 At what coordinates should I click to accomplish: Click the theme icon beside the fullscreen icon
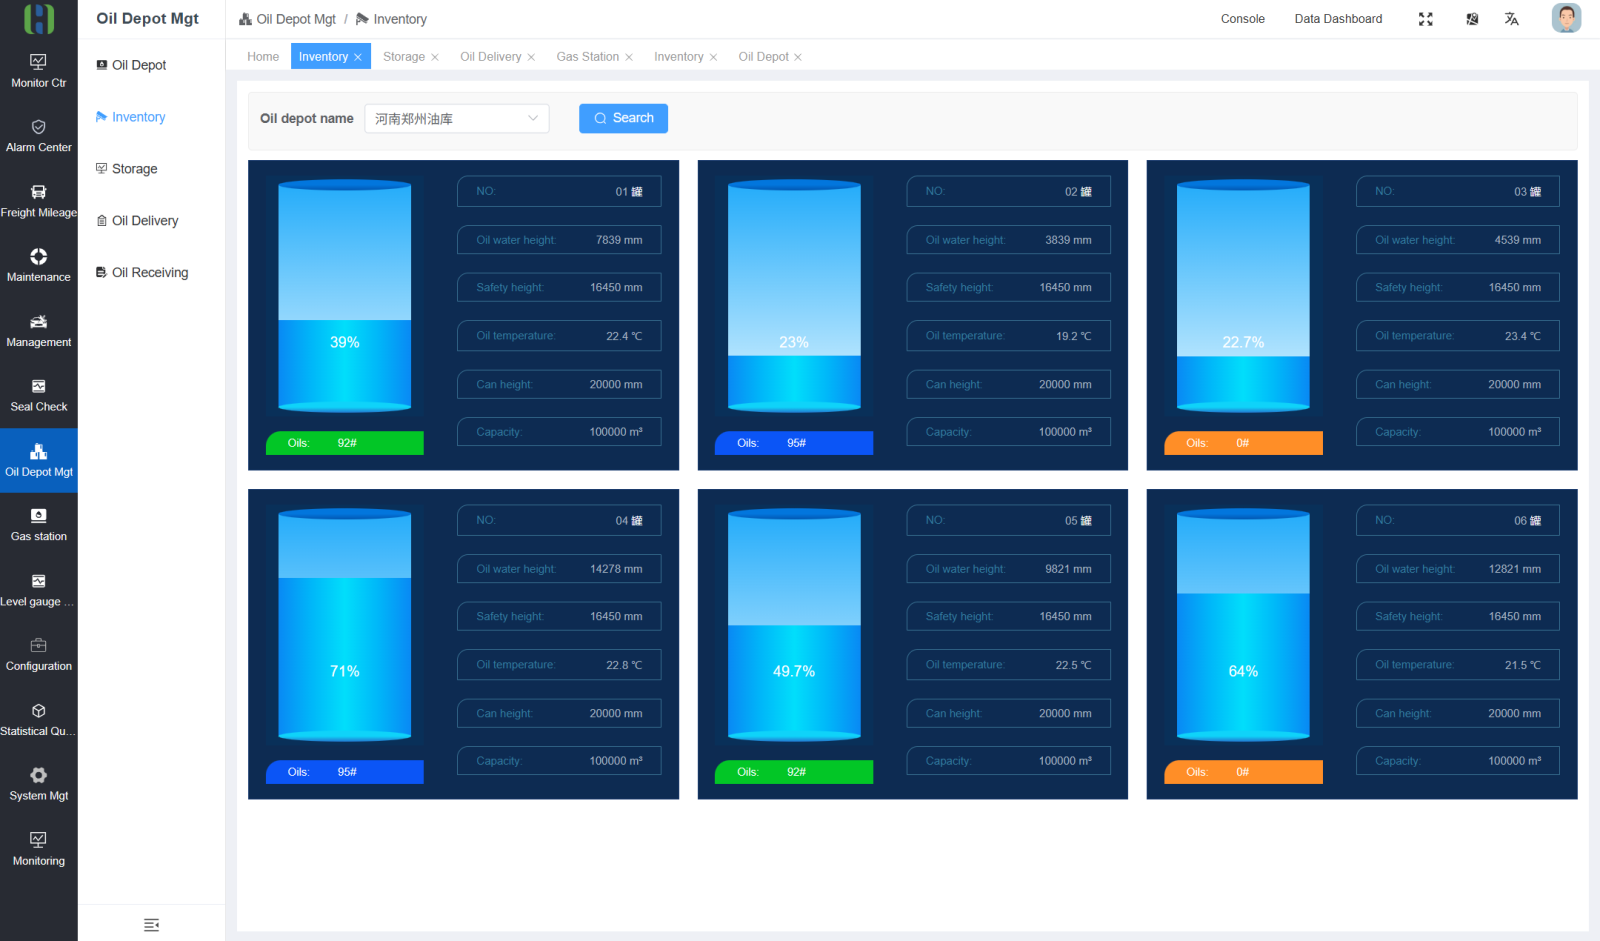[1472, 19]
